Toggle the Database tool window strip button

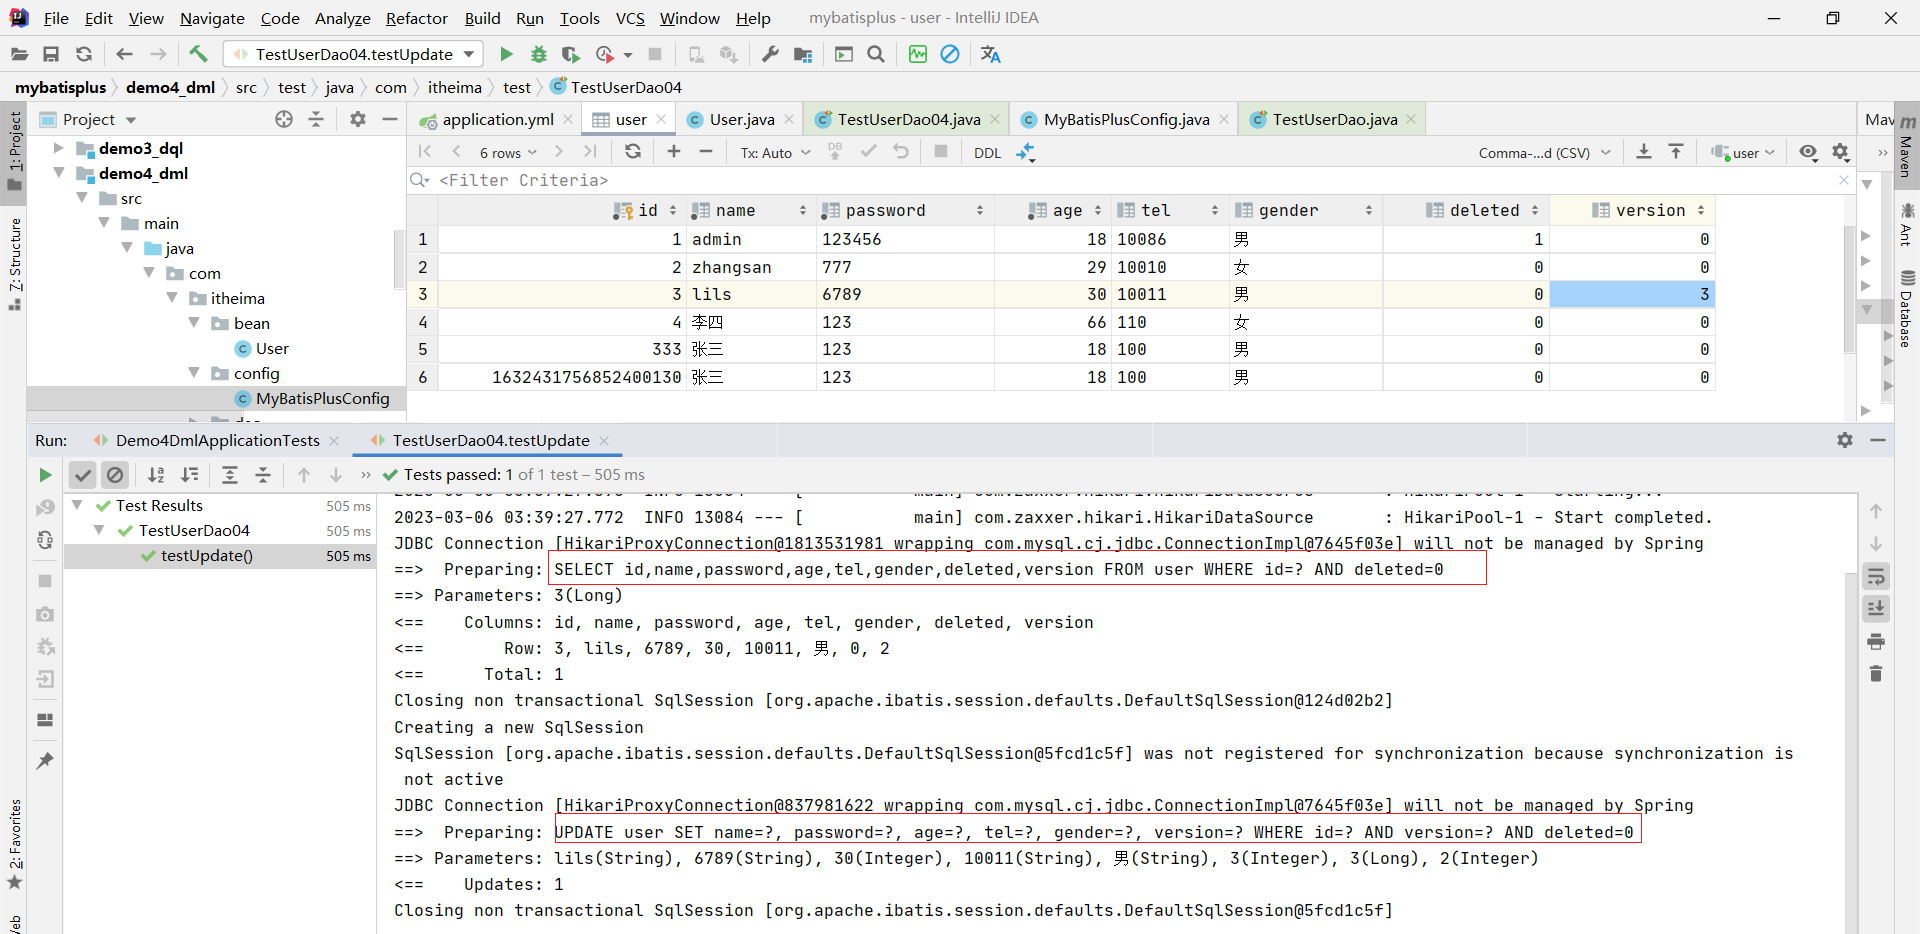click(x=1907, y=309)
